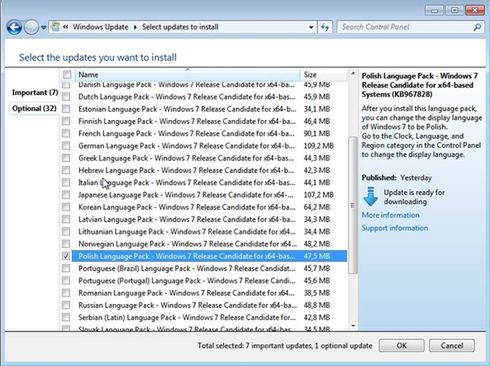490x366 pixels.
Task: Click the 90,1 MB size value
Action: point(317,134)
